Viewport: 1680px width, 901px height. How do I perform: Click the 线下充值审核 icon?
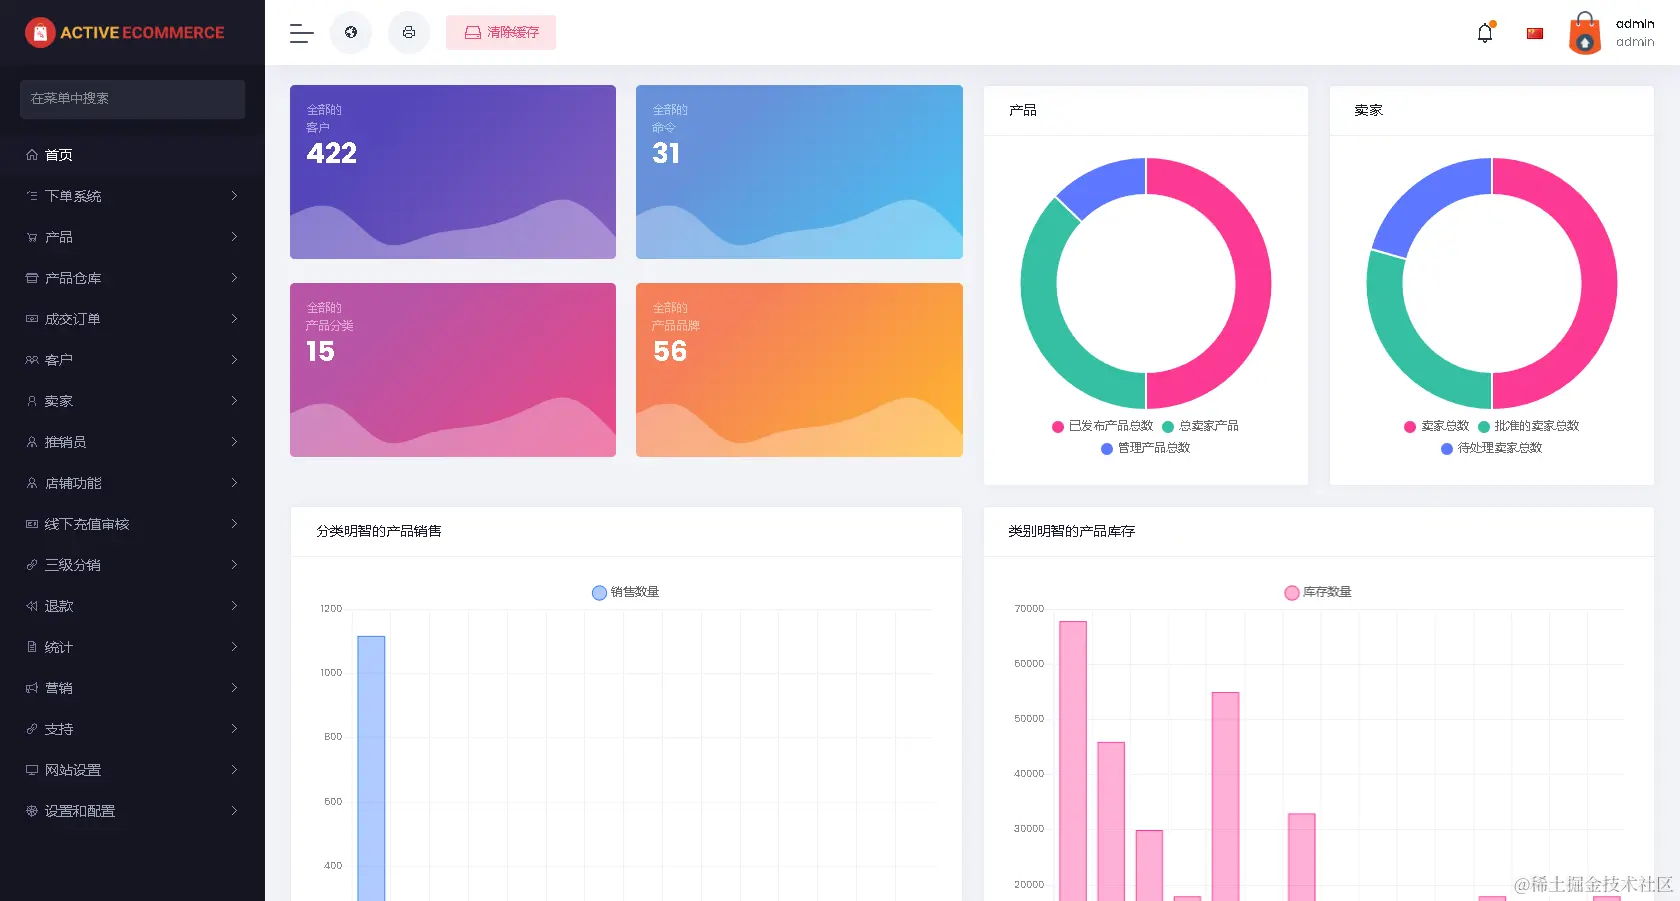[x=32, y=524]
